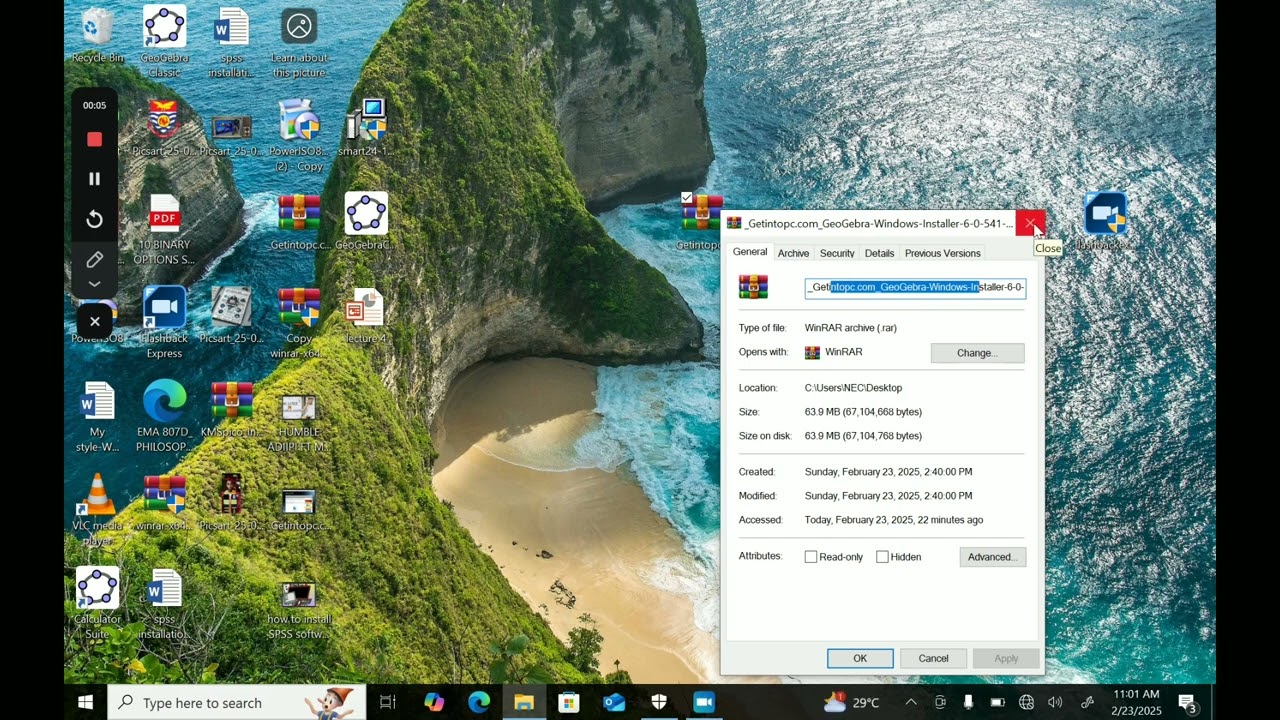
Task: Open the 29°C weather widget
Action: pos(851,702)
